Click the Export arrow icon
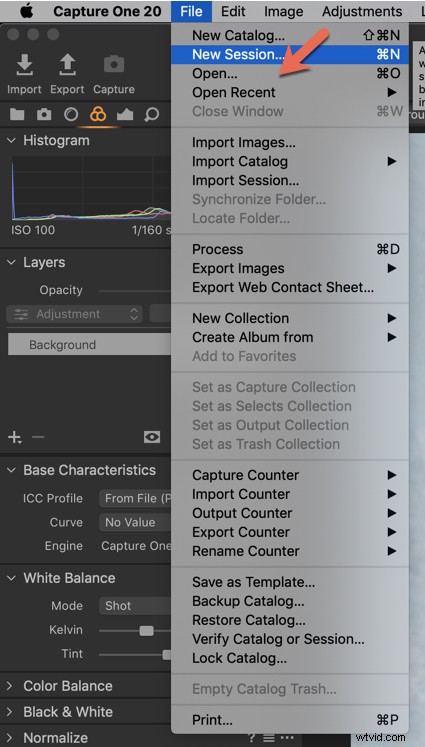The image size is (425, 747). tap(67, 65)
